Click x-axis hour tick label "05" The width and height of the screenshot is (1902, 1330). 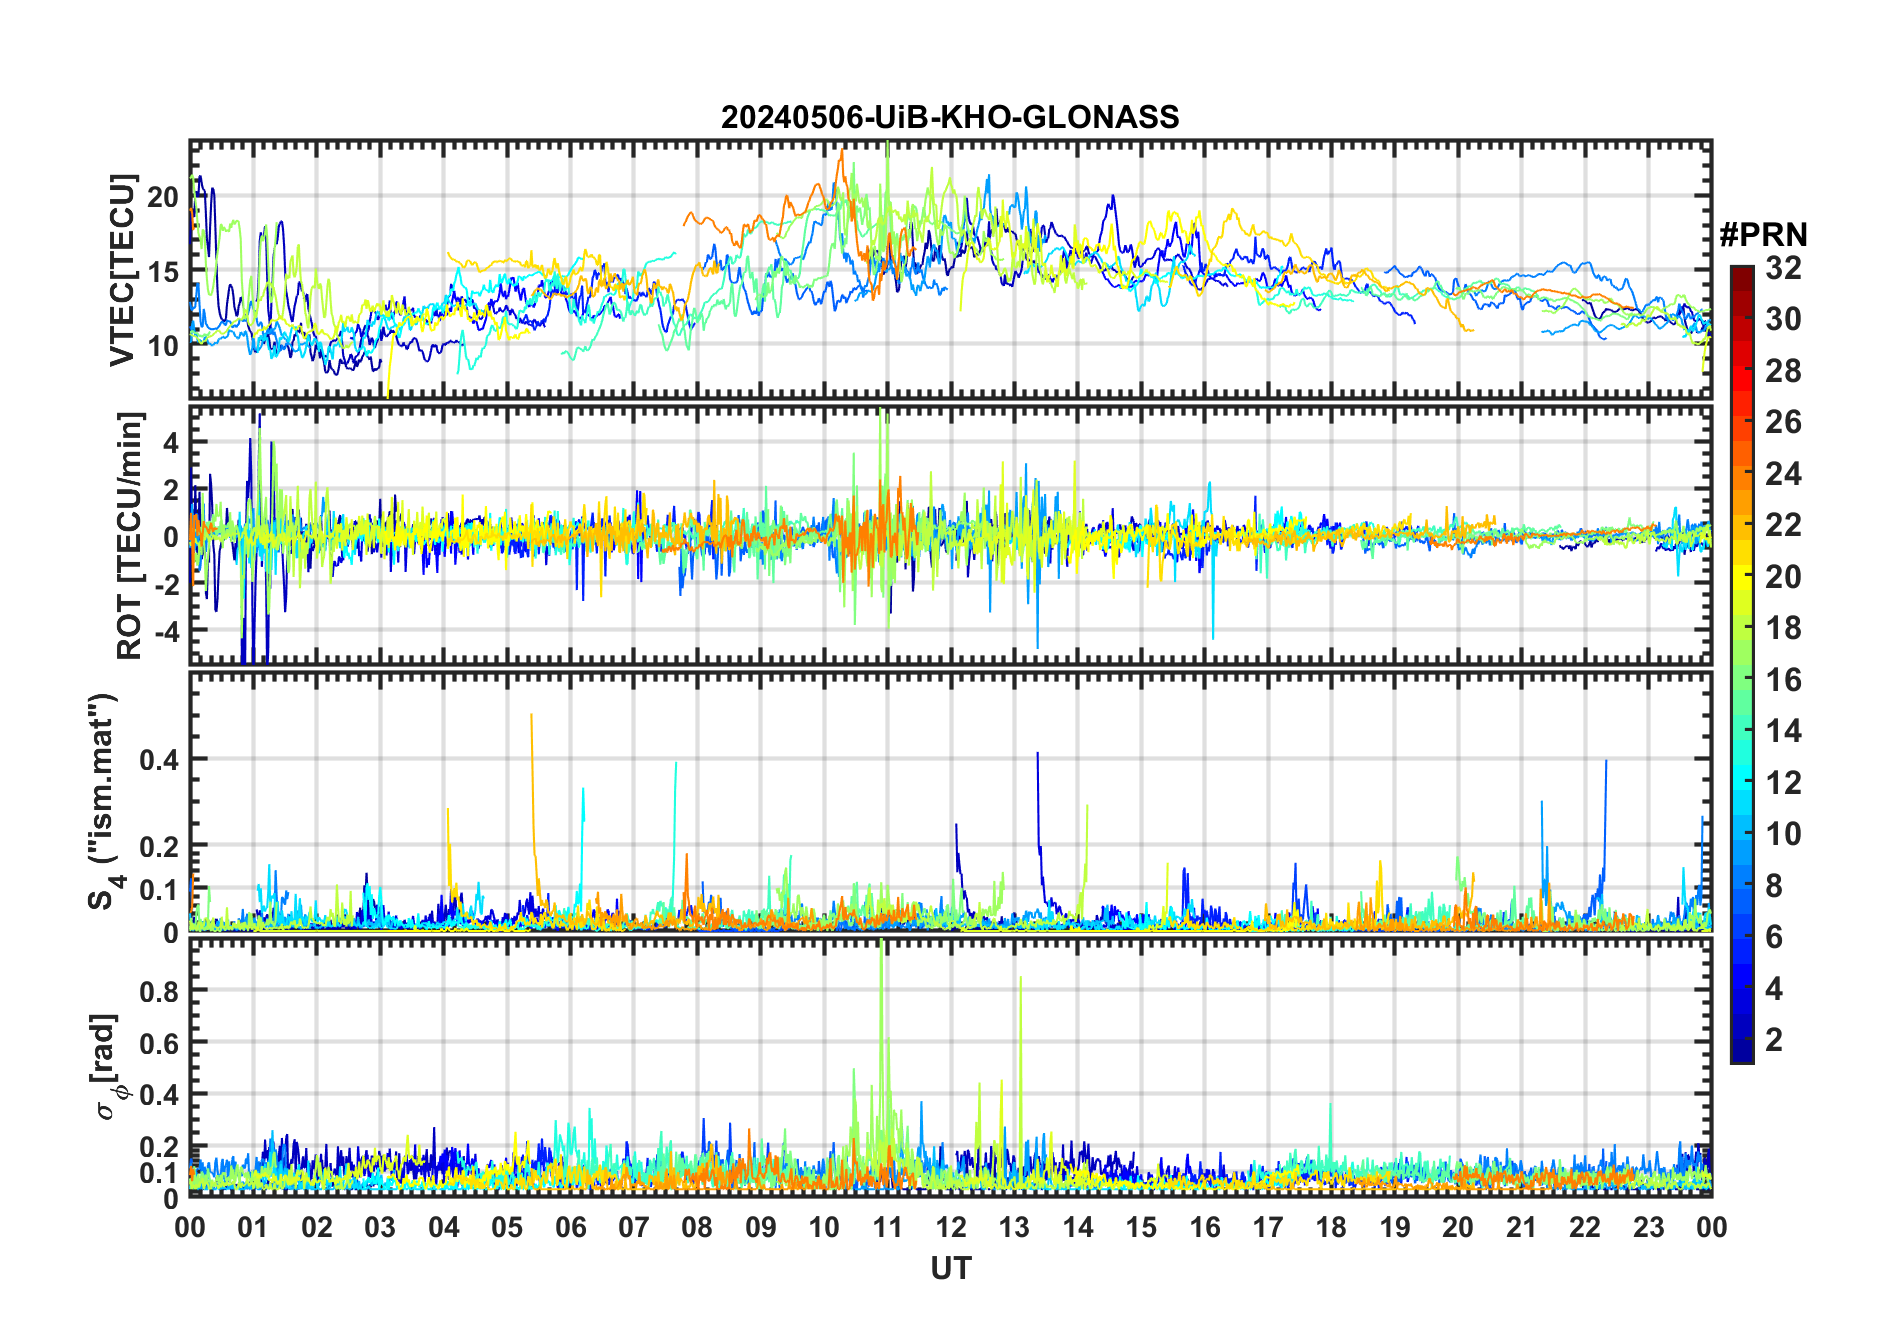click(x=507, y=1227)
